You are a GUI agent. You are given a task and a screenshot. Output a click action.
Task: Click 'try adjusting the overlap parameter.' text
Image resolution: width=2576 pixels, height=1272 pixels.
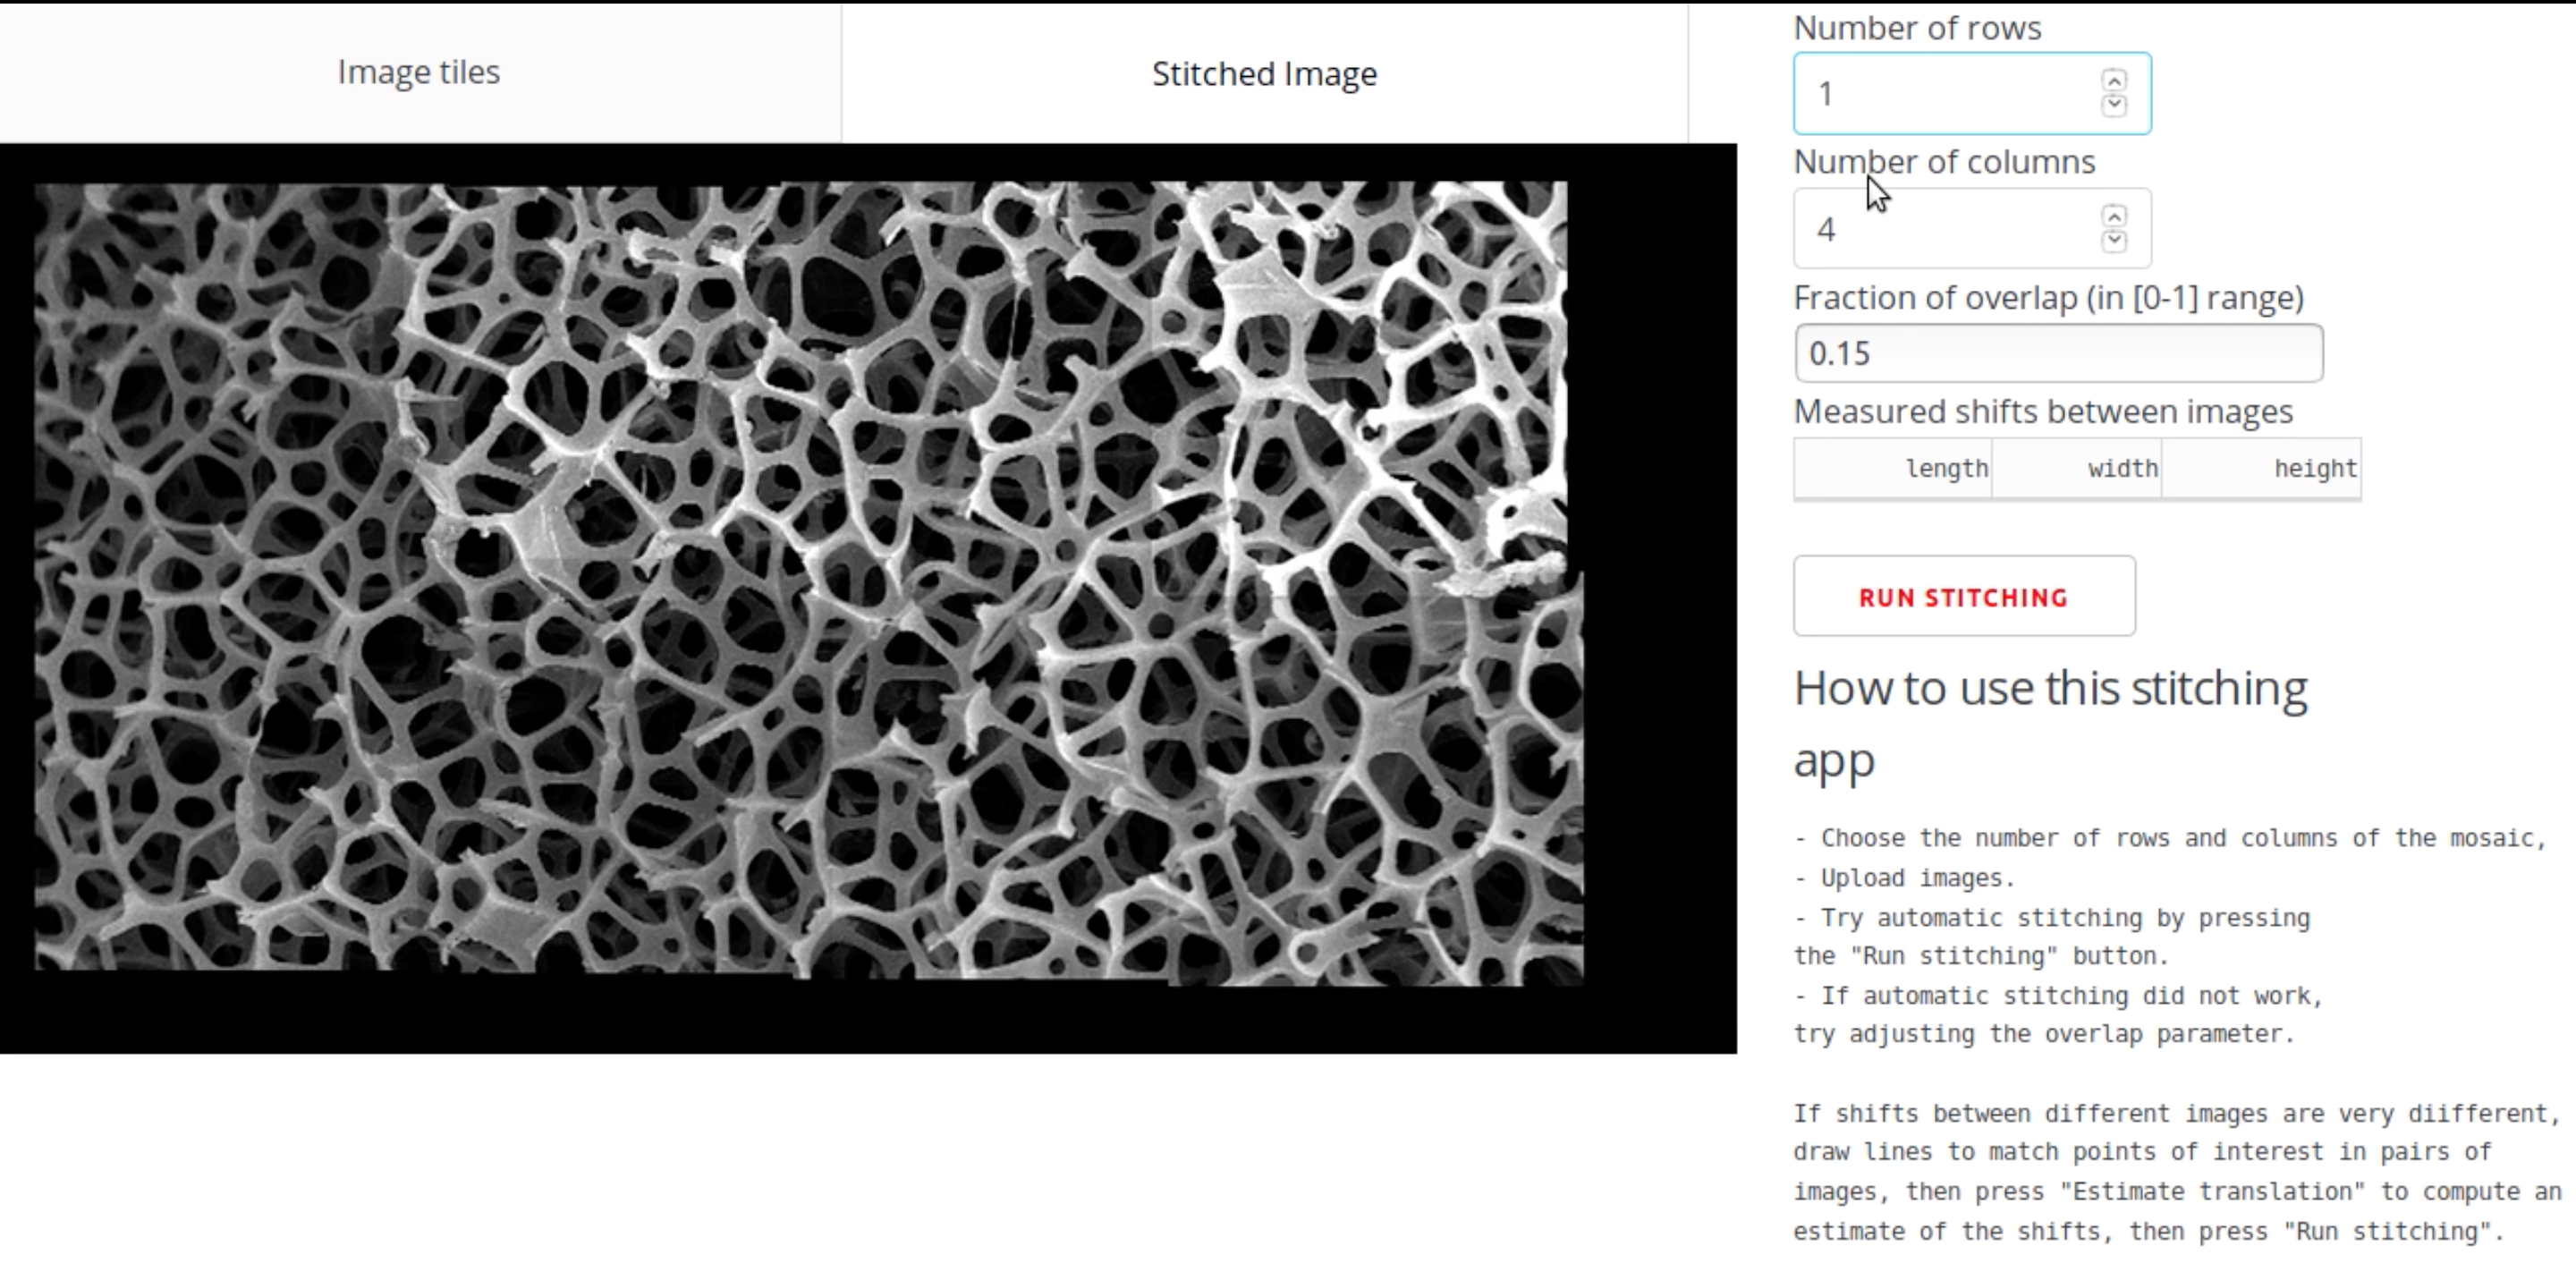click(2043, 1034)
